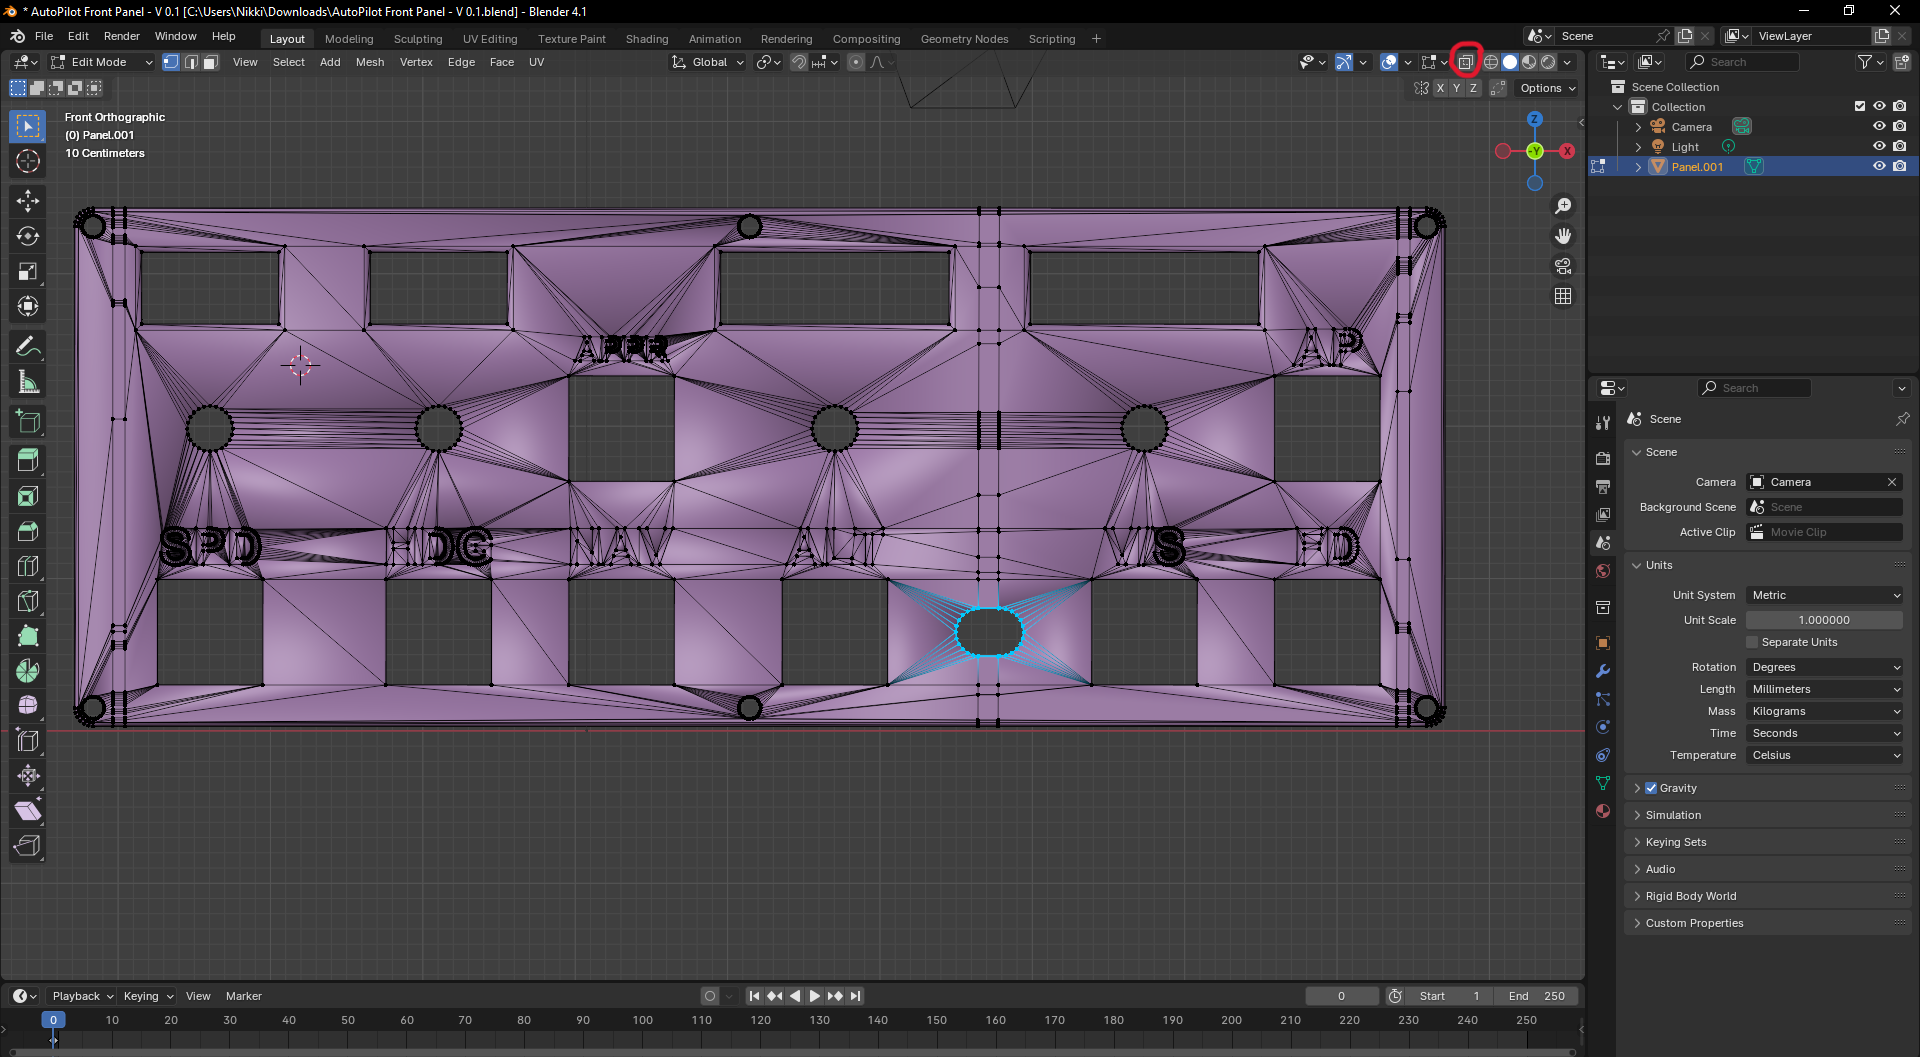
Task: Enable vertex select mode
Action: pyautogui.click(x=171, y=62)
